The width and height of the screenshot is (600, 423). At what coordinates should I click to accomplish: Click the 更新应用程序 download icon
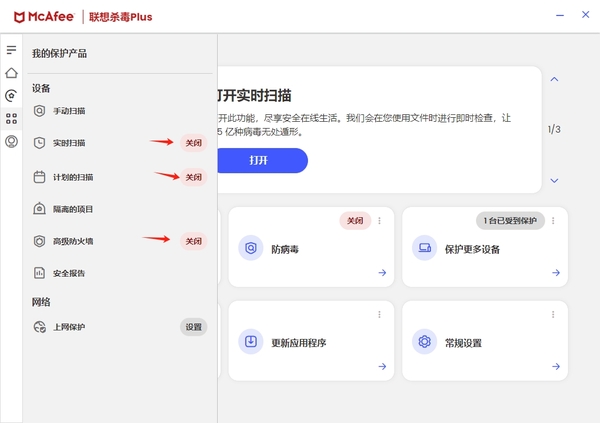[251, 342]
